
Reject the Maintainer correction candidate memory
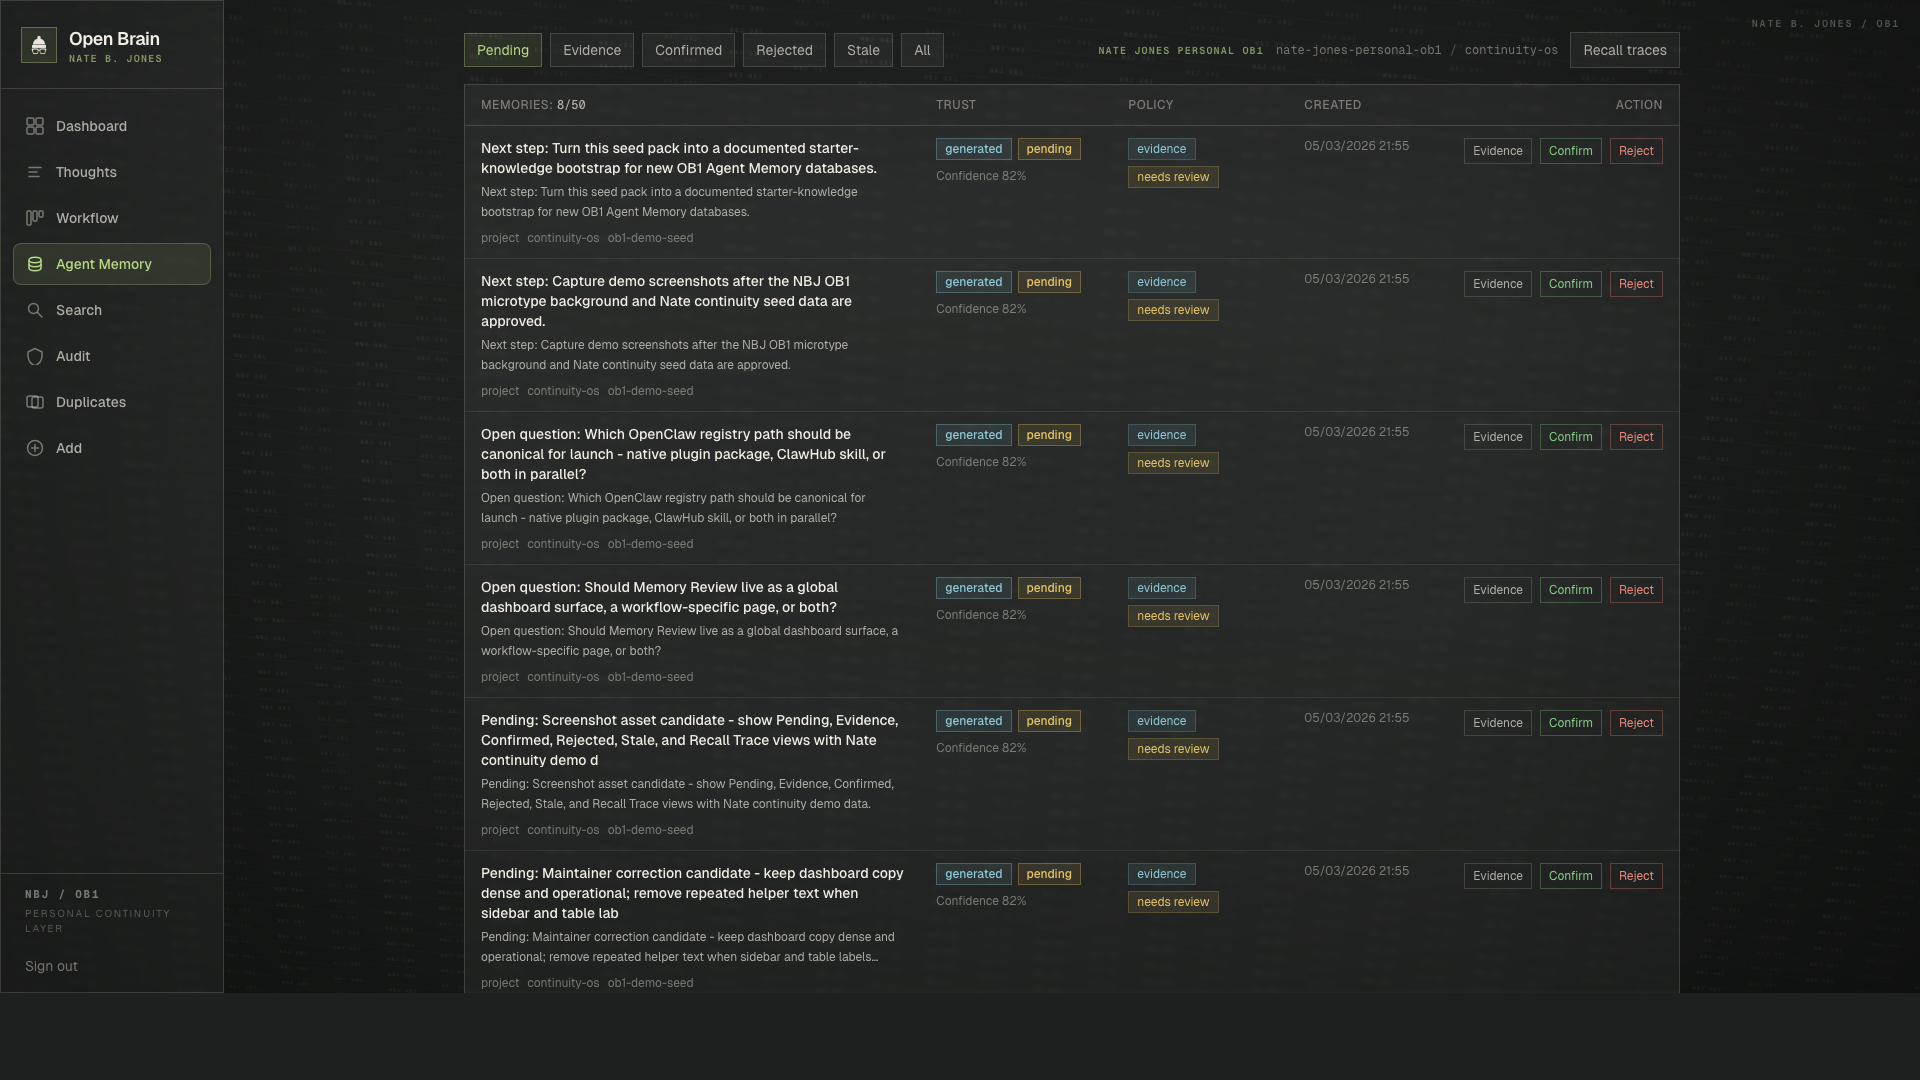(x=1636, y=876)
